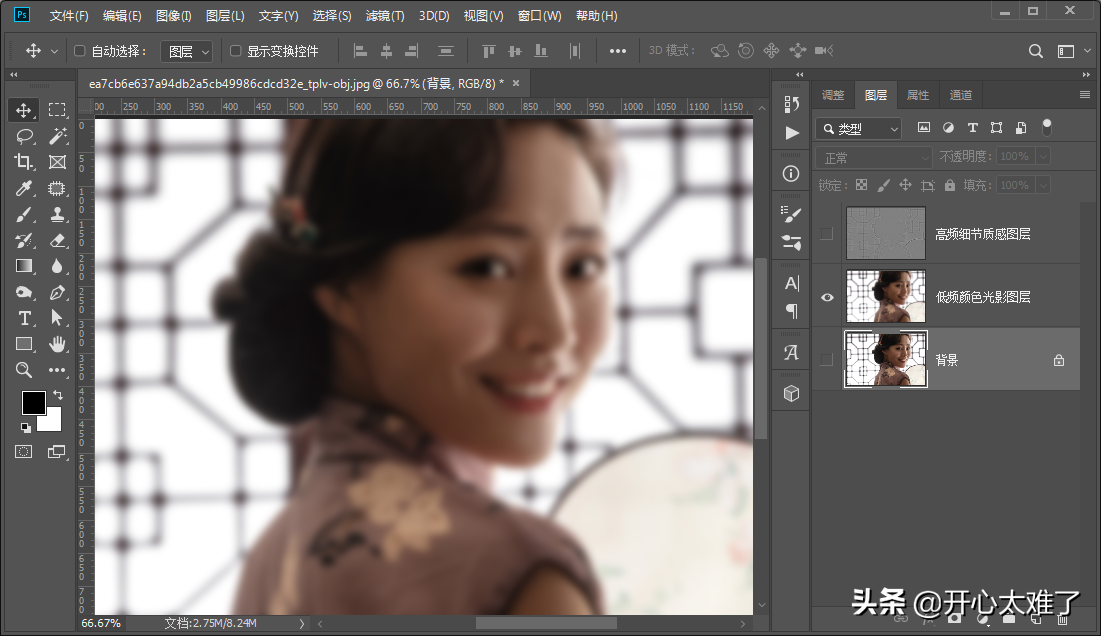Select the 高频细节质感图层 layer thumbnail
The width and height of the screenshot is (1101, 636).
point(885,234)
